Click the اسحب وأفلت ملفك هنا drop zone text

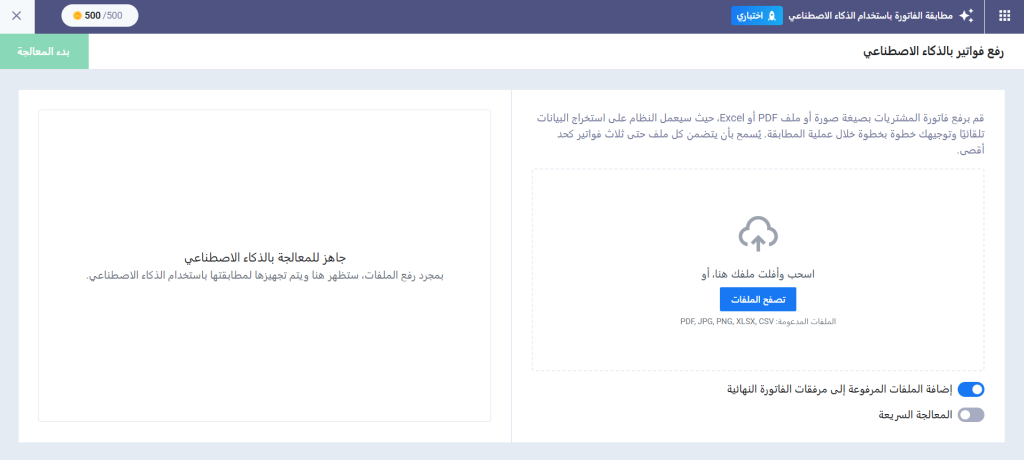[x=757, y=273]
